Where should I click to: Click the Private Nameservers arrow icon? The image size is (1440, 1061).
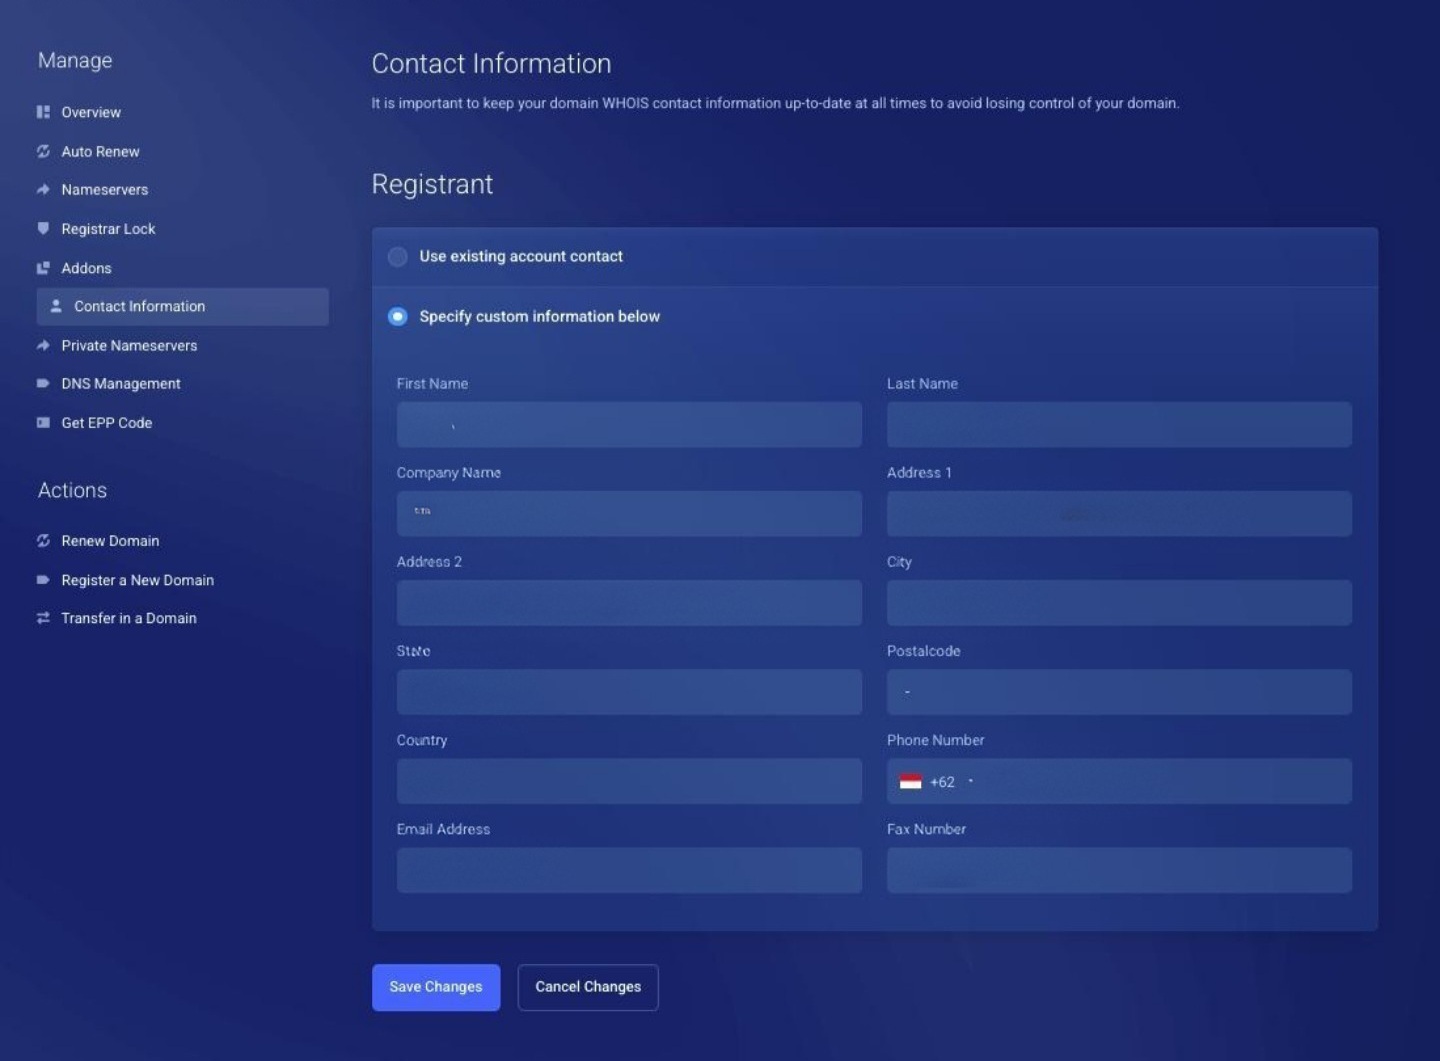[43, 345]
